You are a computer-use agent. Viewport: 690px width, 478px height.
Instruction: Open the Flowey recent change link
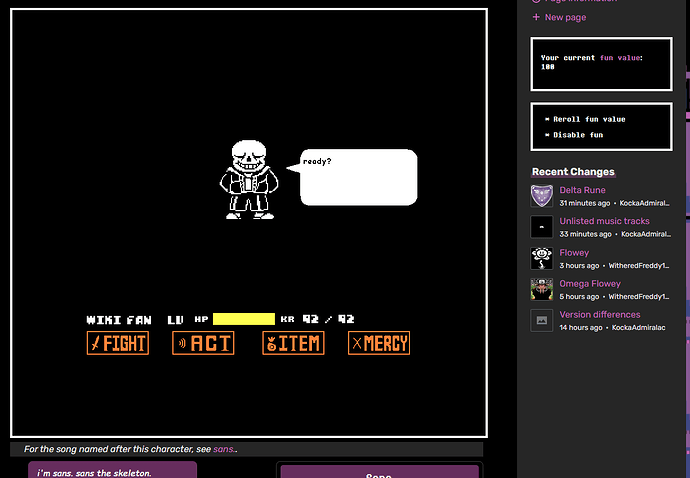574,253
